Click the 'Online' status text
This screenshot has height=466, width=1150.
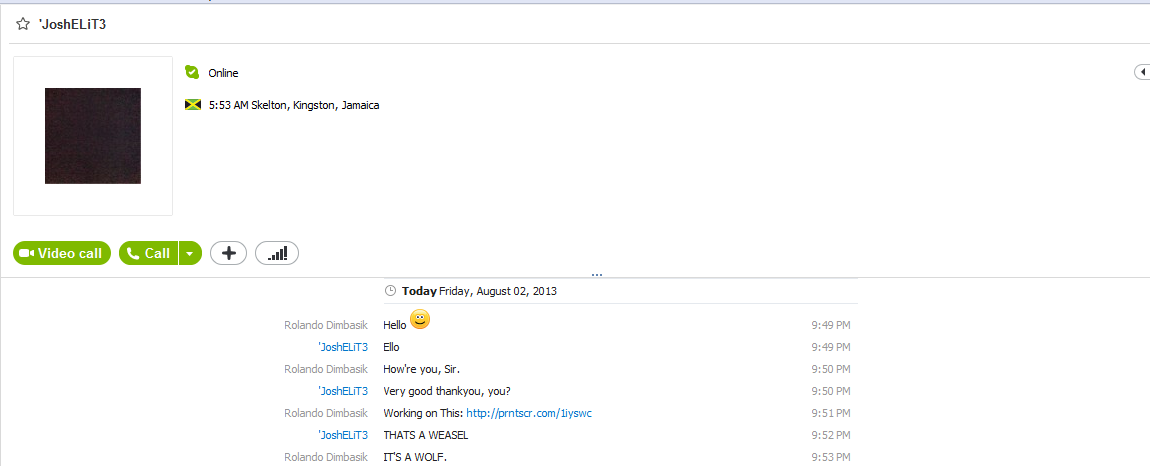pyautogui.click(x=223, y=73)
